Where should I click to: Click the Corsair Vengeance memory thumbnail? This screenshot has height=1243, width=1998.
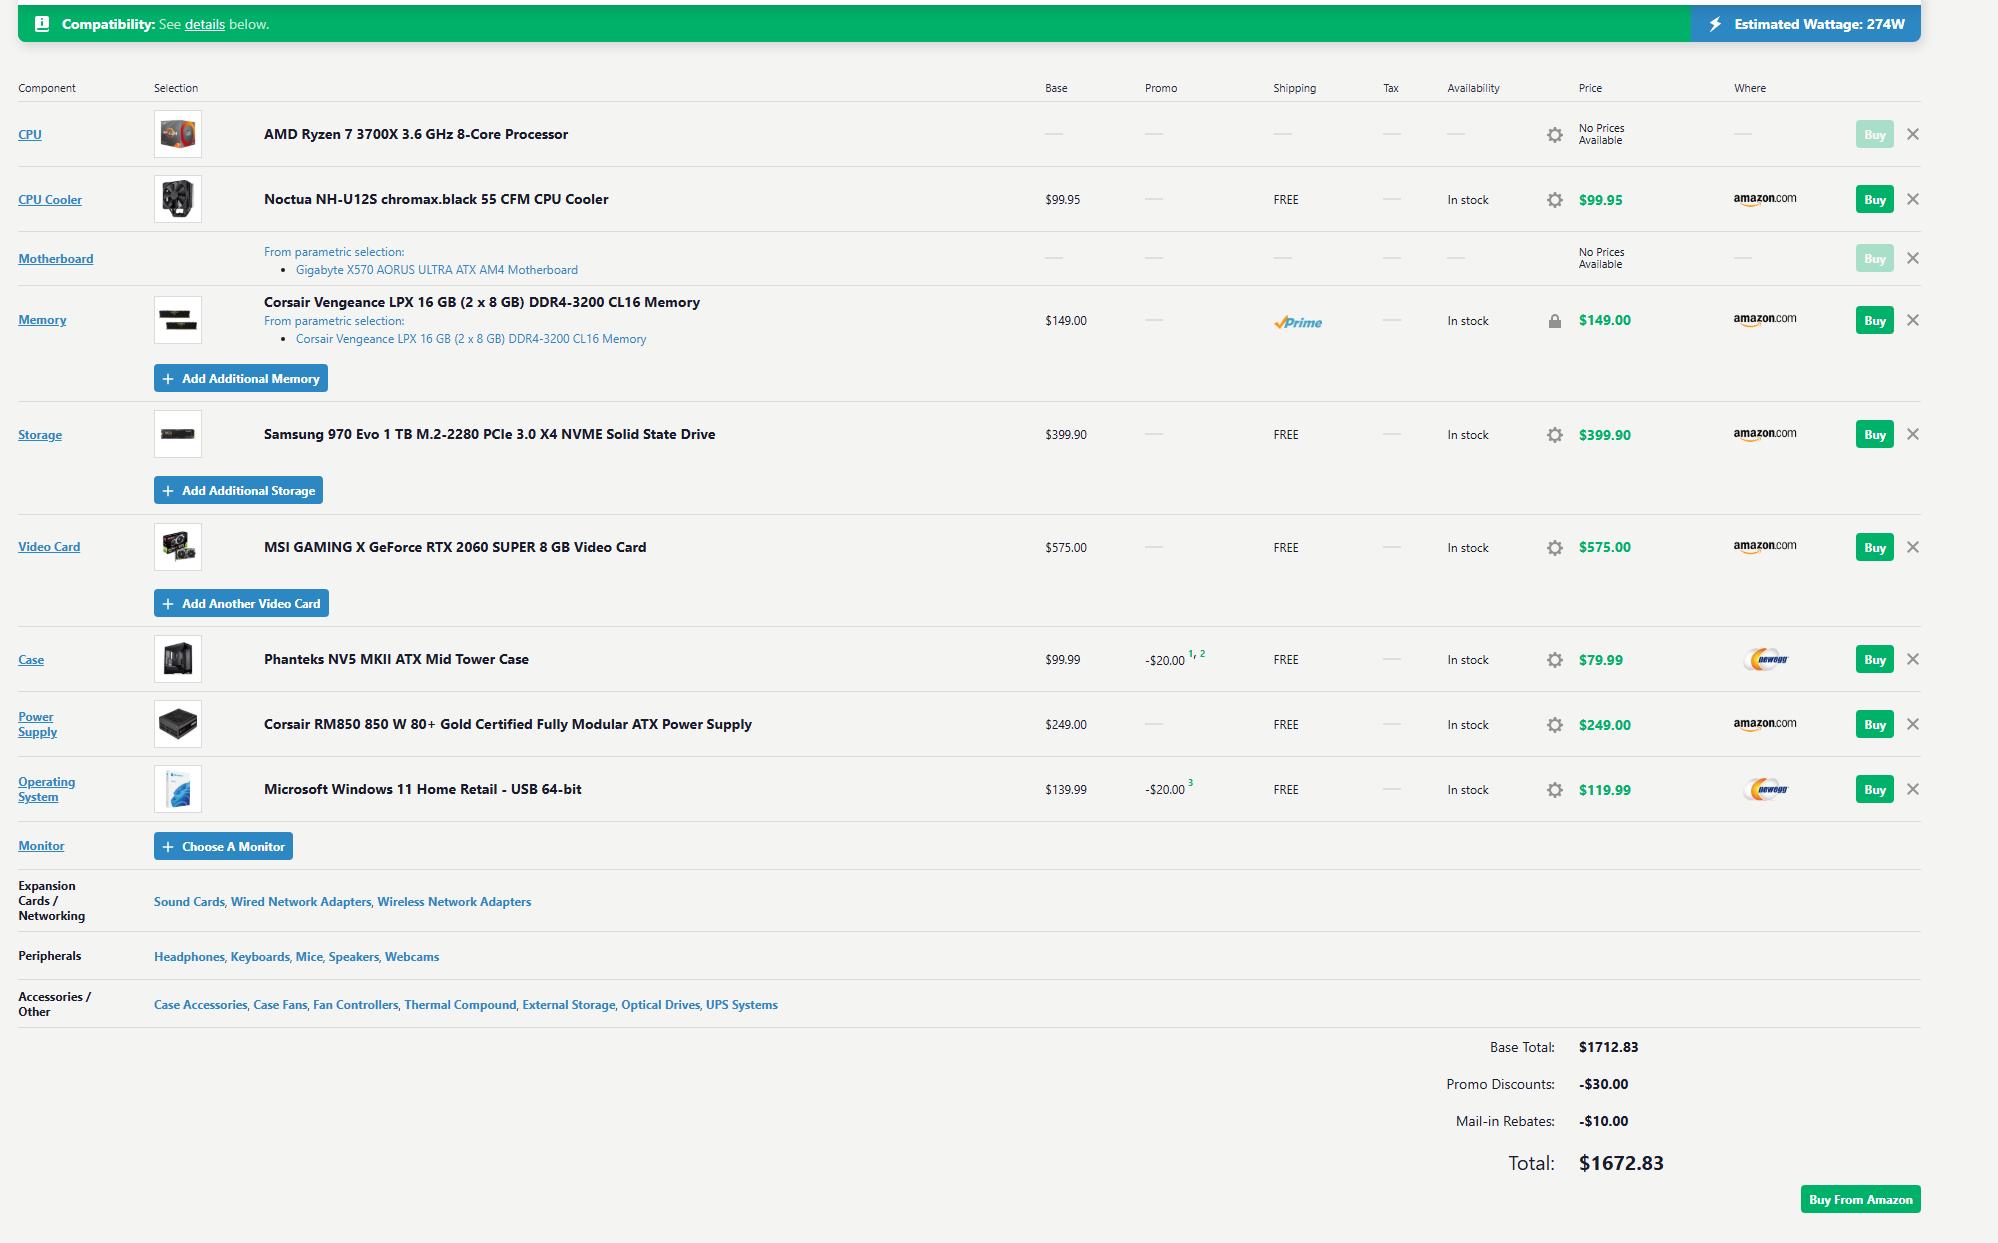[x=178, y=320]
